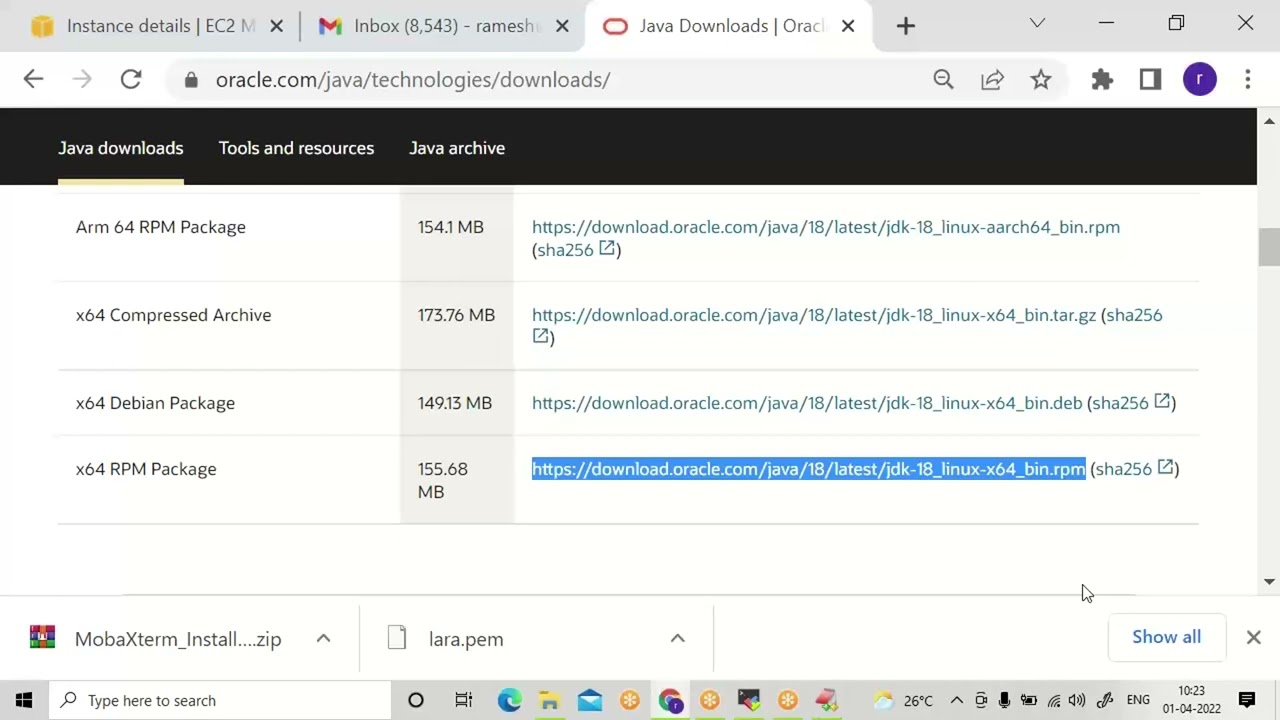Click the x64 RPM Package row label

tap(146, 469)
